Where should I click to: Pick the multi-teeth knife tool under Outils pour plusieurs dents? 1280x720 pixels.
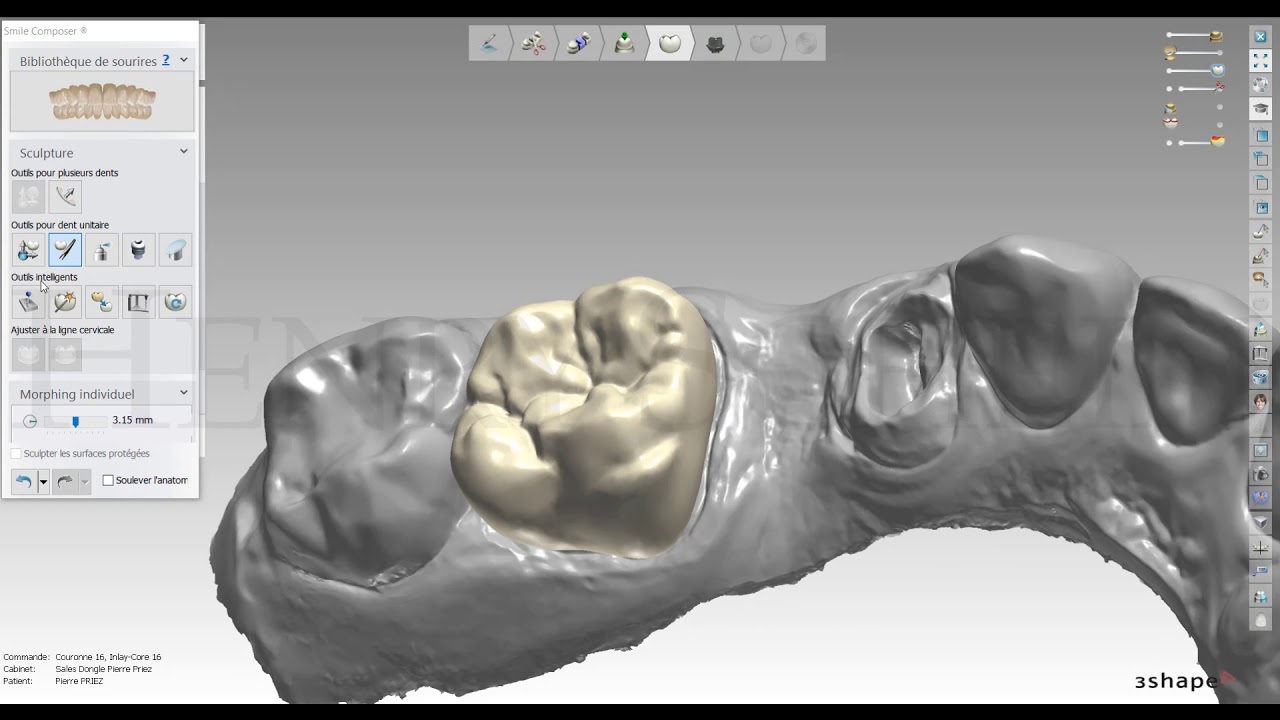pyautogui.click(x=65, y=197)
